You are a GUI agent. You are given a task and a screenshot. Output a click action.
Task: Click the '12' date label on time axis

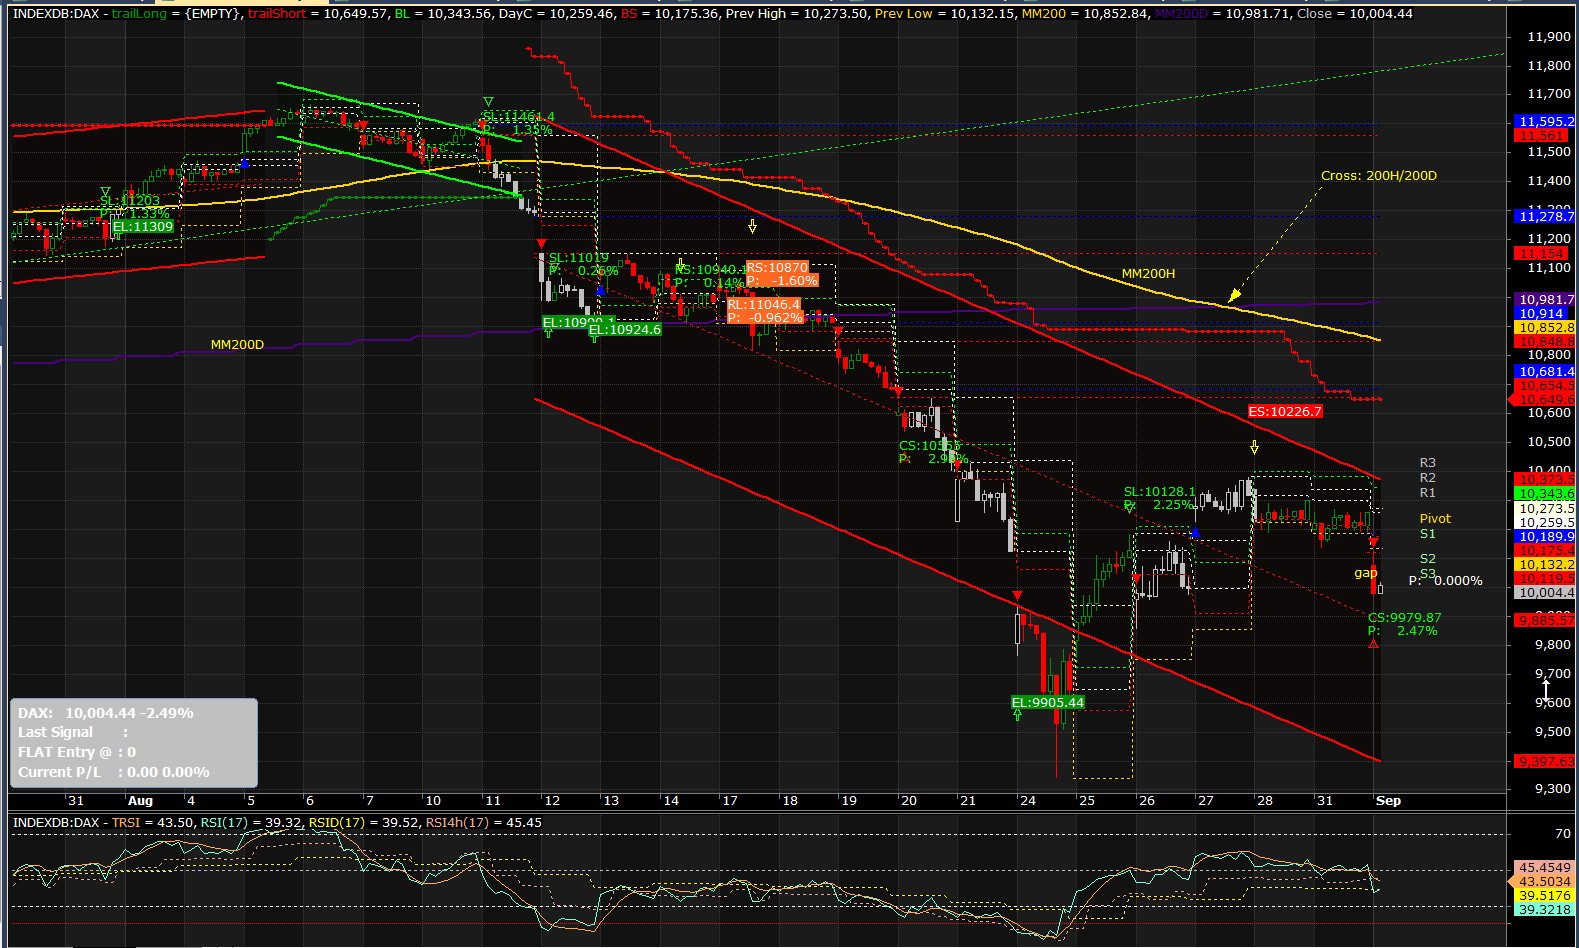tap(551, 801)
